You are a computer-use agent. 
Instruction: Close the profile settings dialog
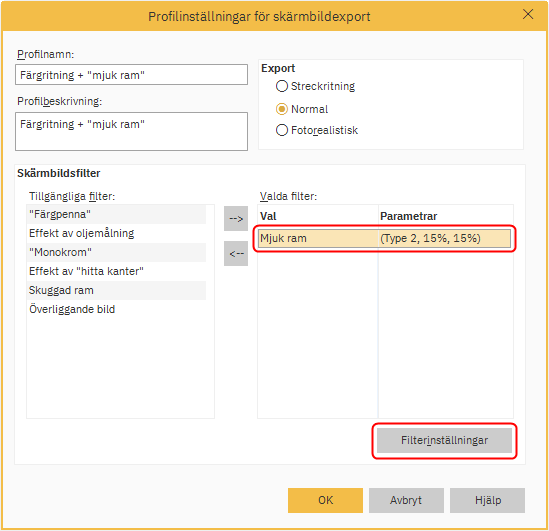click(528, 14)
